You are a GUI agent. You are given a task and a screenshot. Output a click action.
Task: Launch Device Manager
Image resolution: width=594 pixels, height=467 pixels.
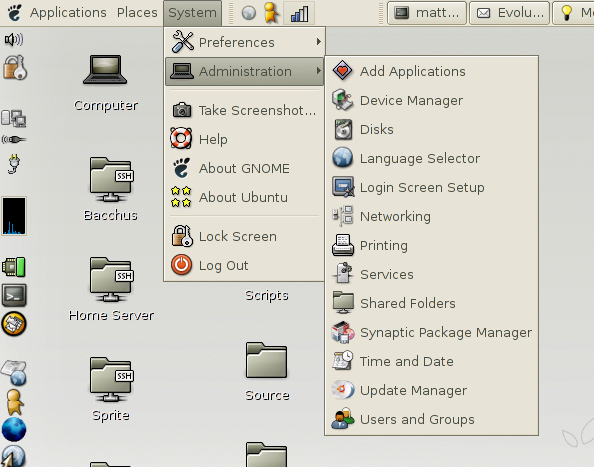(431, 101)
